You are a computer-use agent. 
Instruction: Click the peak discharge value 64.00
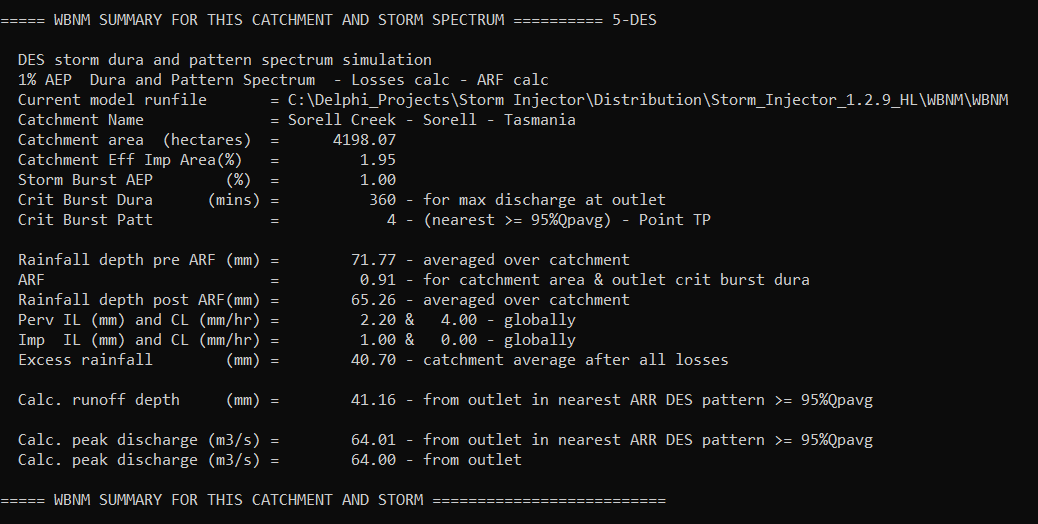(373, 460)
